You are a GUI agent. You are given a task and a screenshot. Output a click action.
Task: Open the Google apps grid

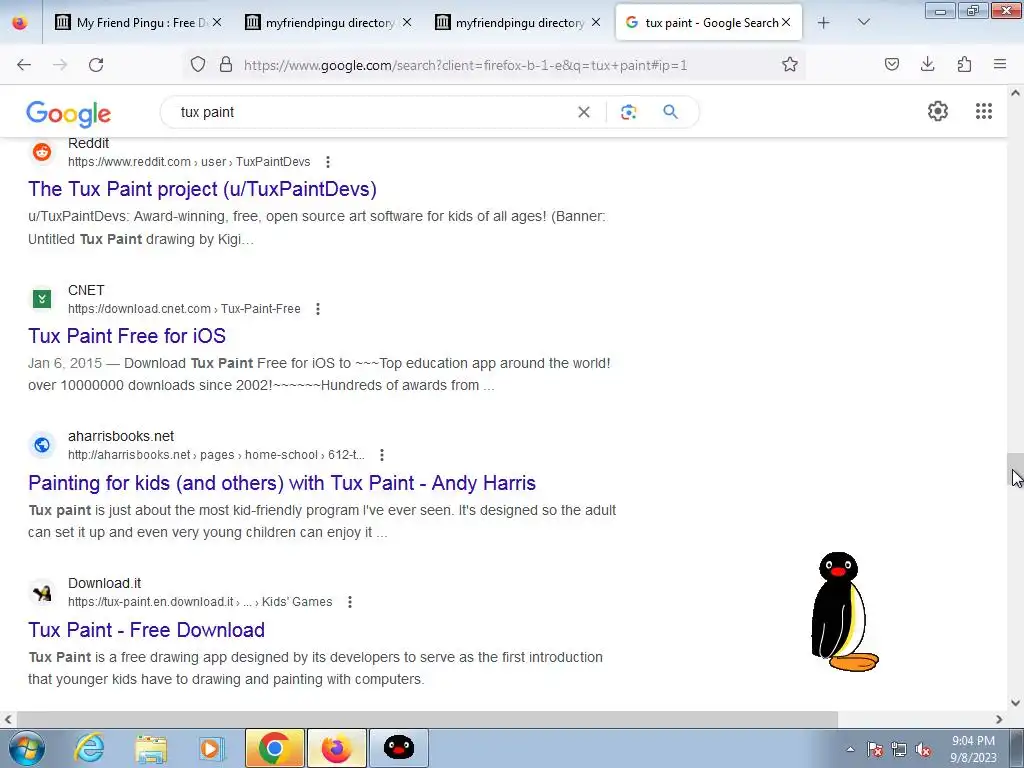click(984, 111)
